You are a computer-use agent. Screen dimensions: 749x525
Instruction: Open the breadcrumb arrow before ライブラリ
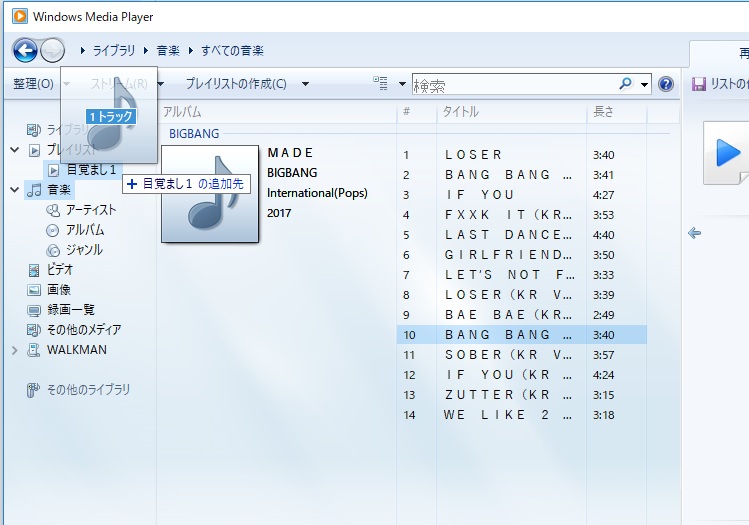(x=83, y=50)
